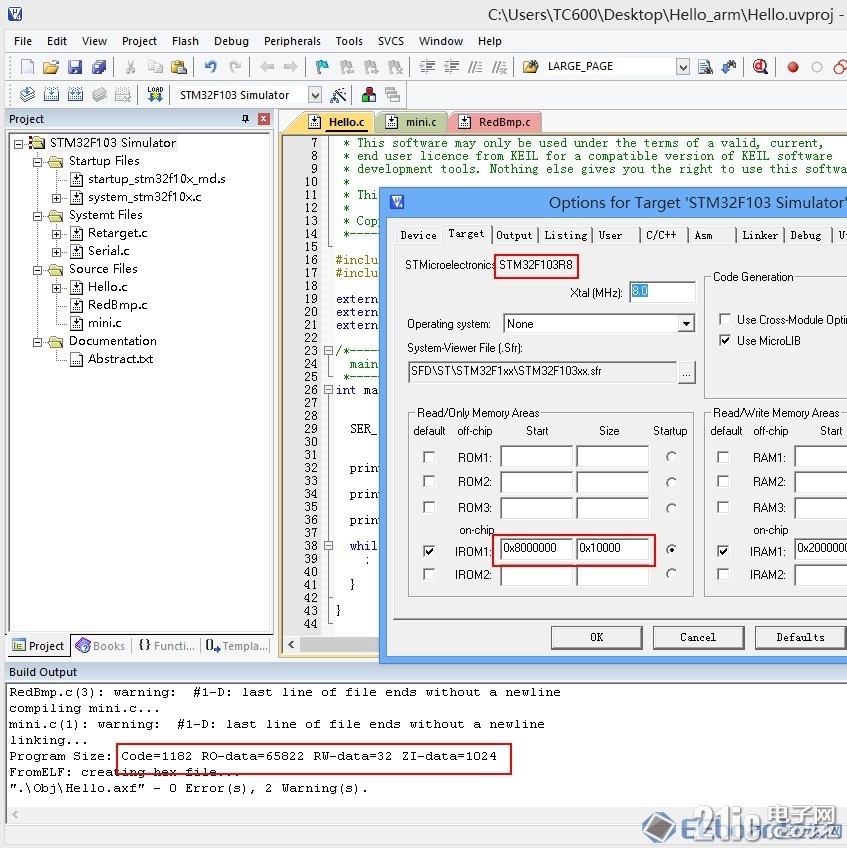Click the Defaults button
Image resolution: width=847 pixels, height=848 pixels.
point(800,637)
